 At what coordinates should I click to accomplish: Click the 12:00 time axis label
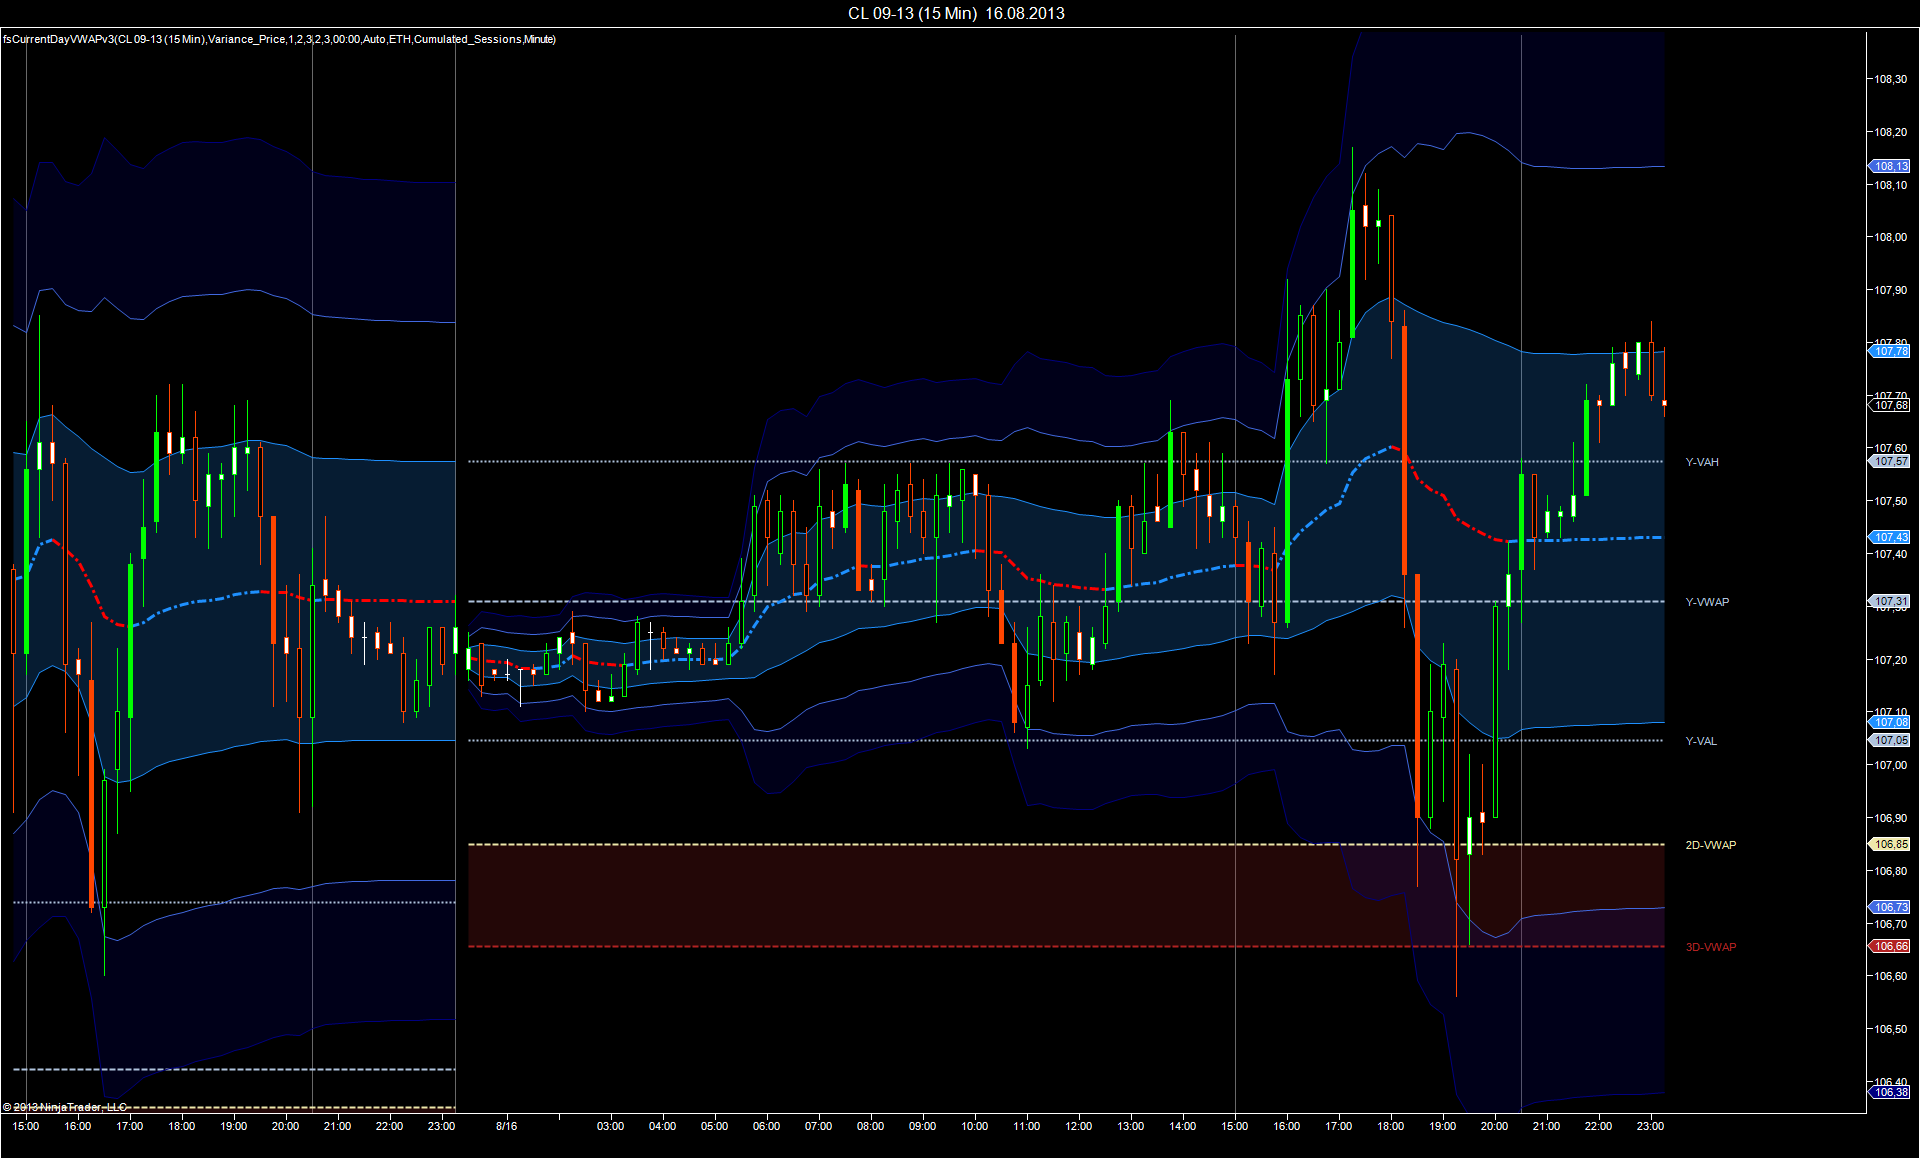pos(1078,1126)
